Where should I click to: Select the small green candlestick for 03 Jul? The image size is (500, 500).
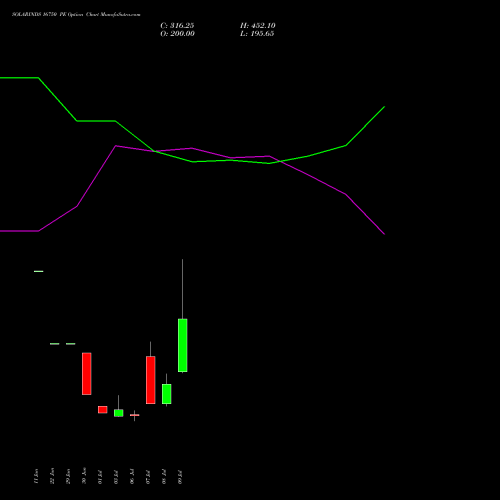click(118, 413)
